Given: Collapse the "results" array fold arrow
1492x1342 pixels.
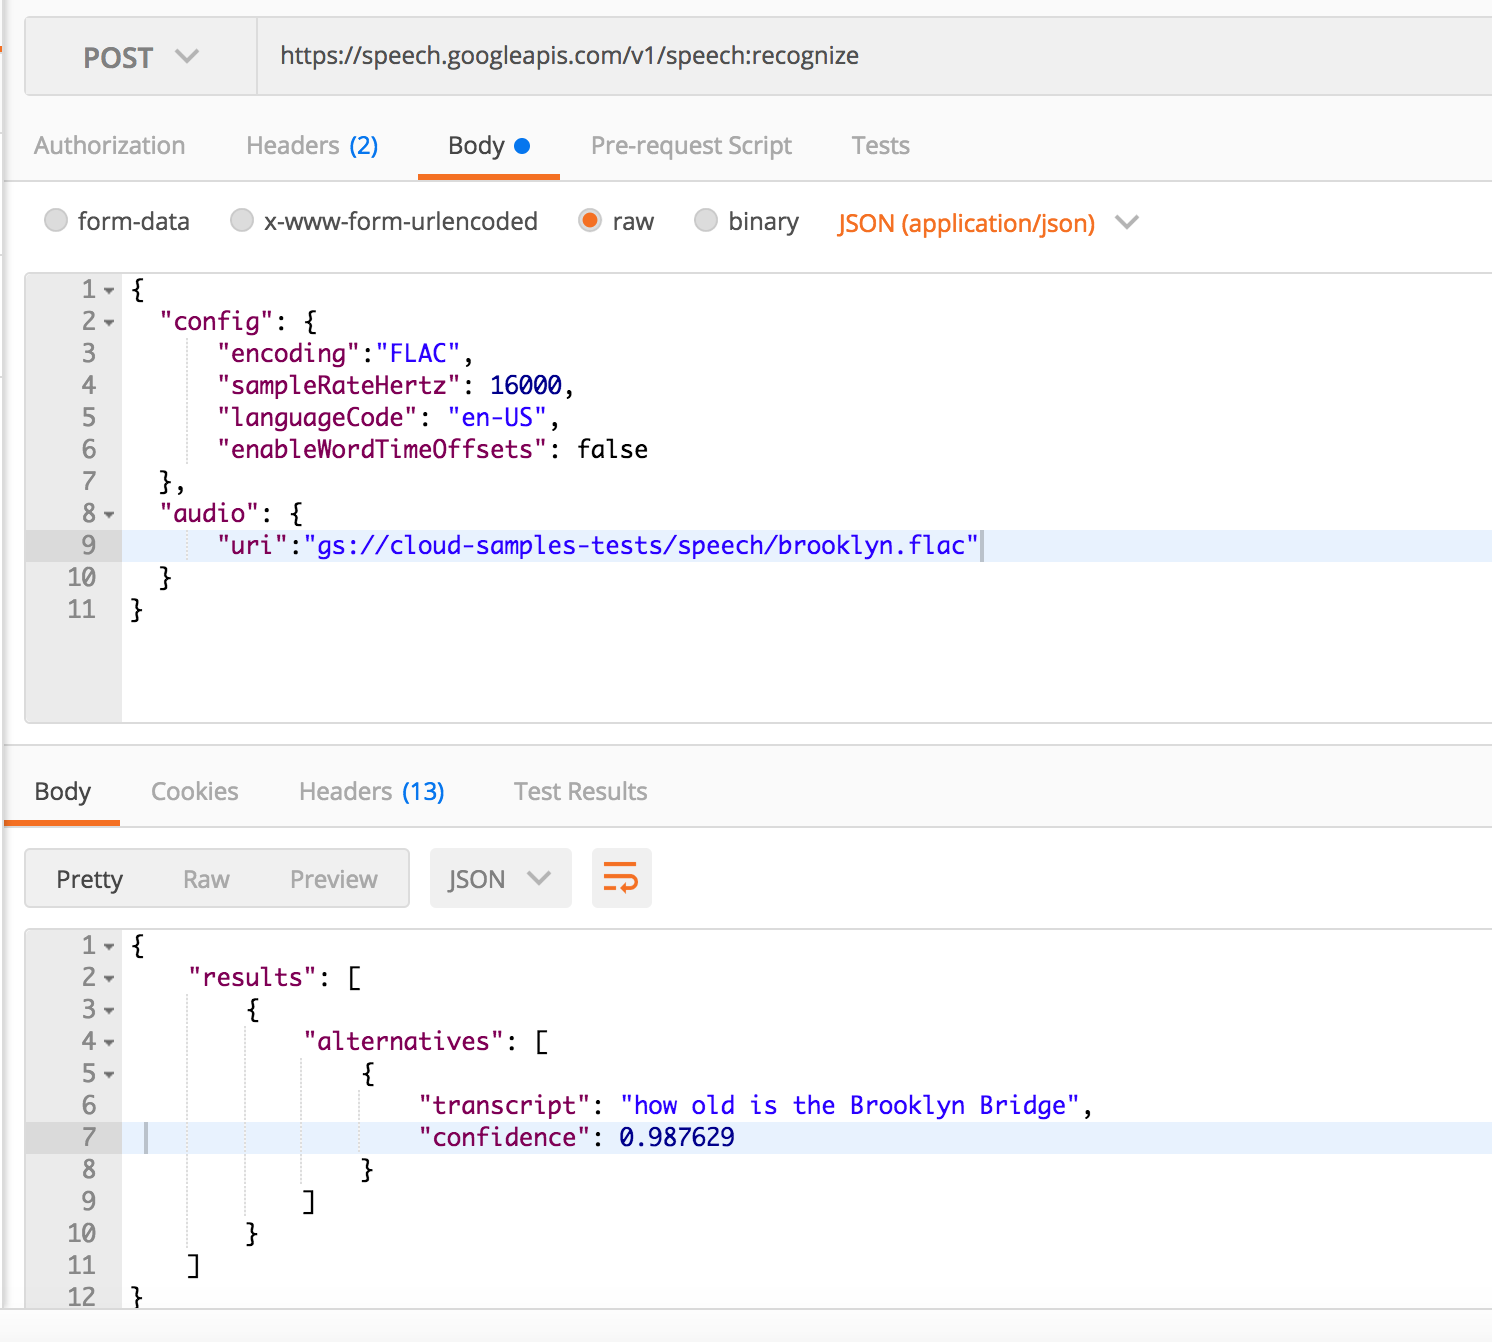Looking at the screenshot, I should click(109, 979).
